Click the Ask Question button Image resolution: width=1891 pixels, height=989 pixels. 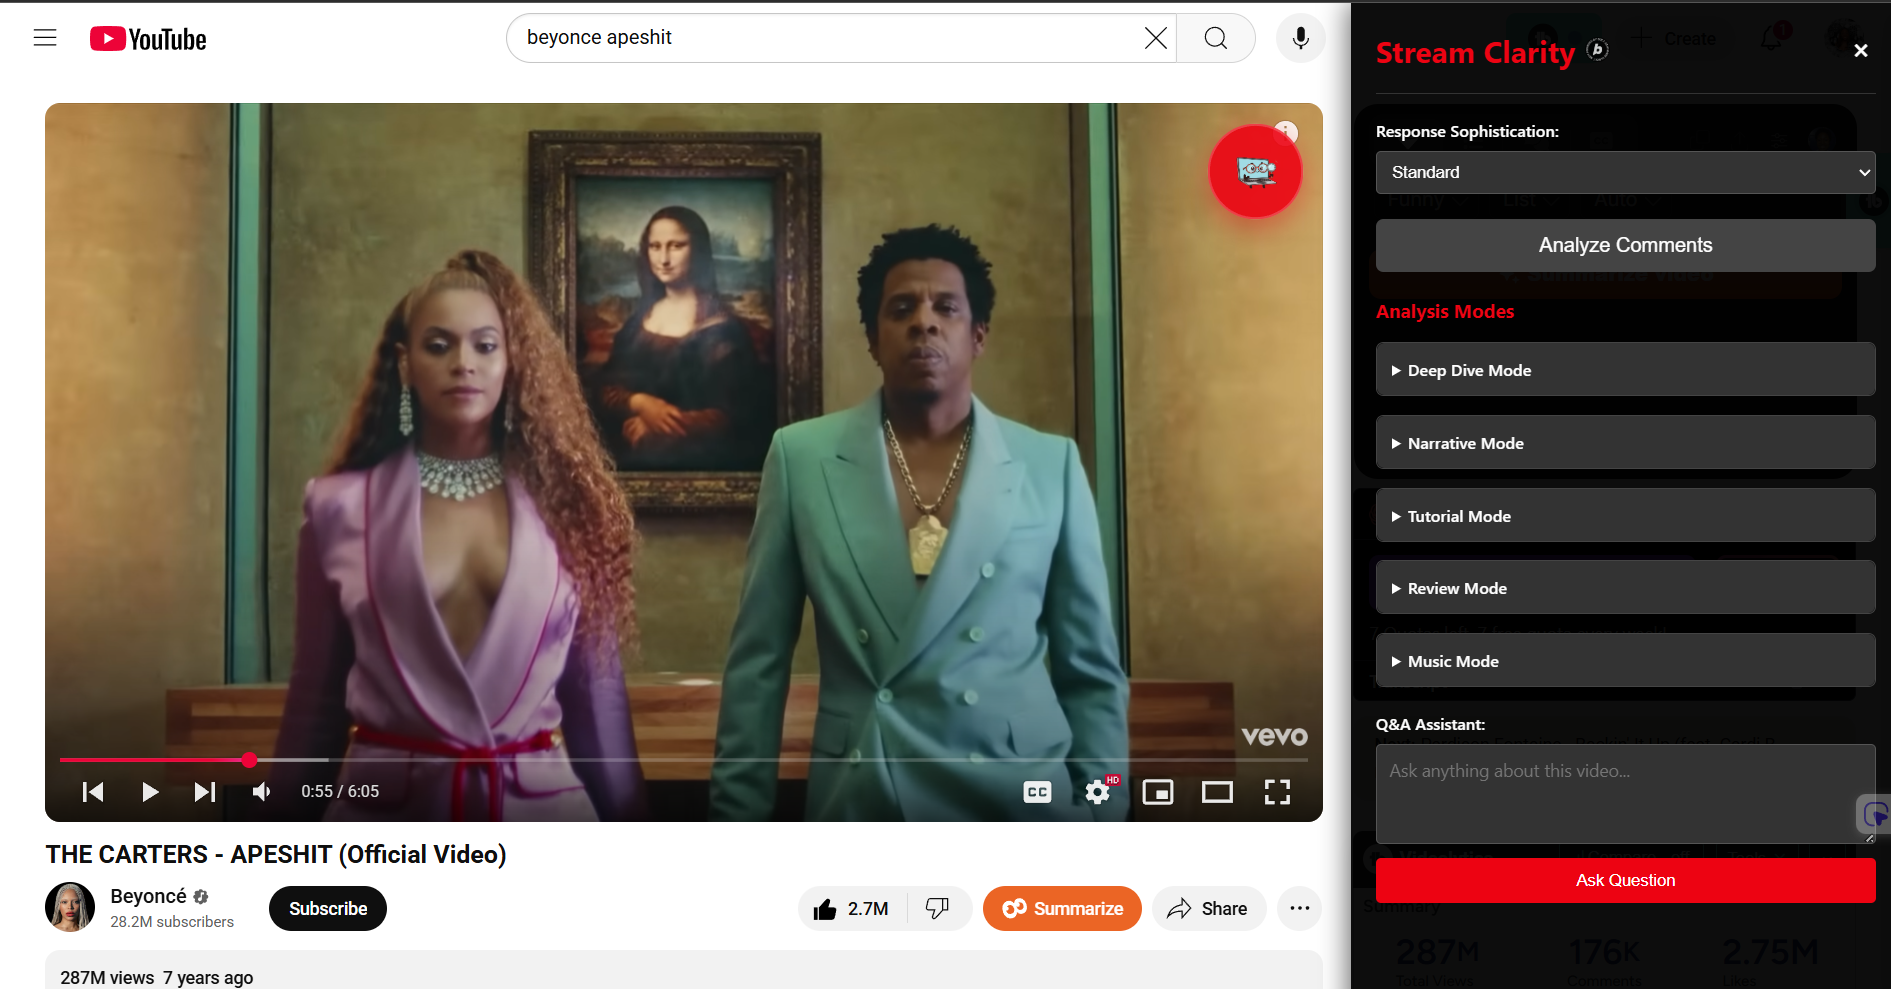pyautogui.click(x=1625, y=880)
